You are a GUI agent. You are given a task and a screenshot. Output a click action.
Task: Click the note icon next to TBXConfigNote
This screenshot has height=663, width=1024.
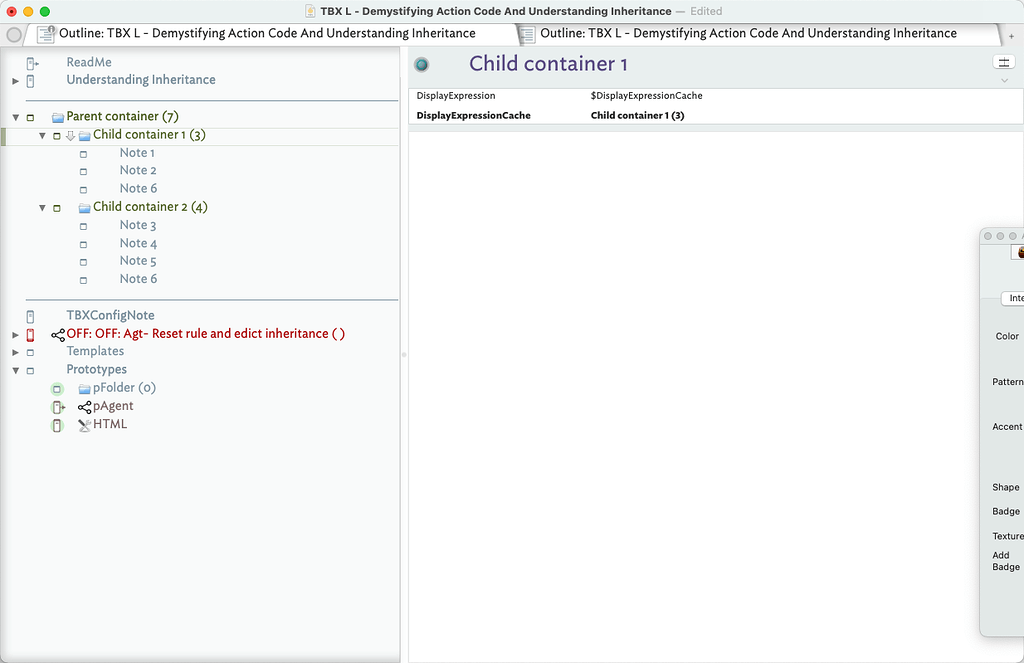30,315
